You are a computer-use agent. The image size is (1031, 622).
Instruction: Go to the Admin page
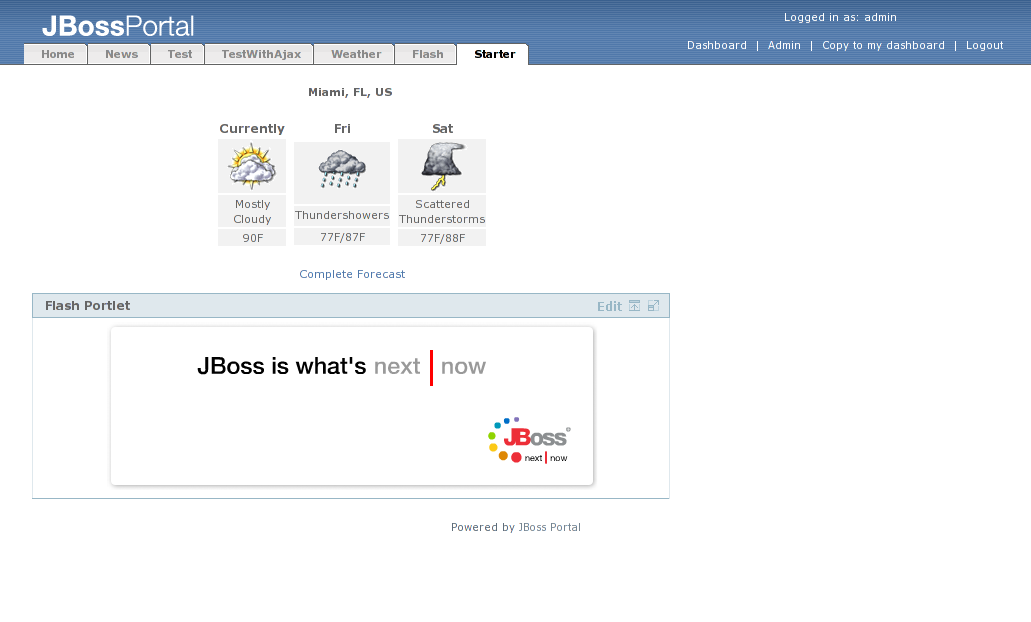[x=784, y=45]
